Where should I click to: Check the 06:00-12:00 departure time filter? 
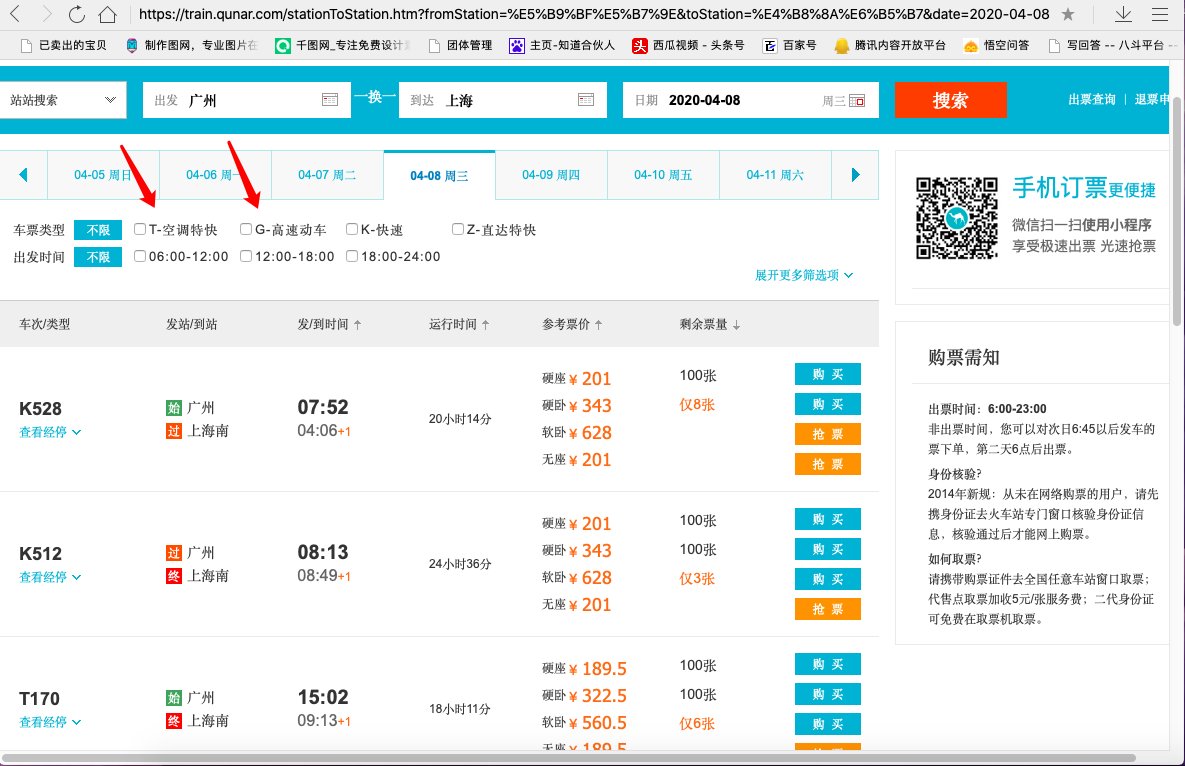tap(140, 256)
